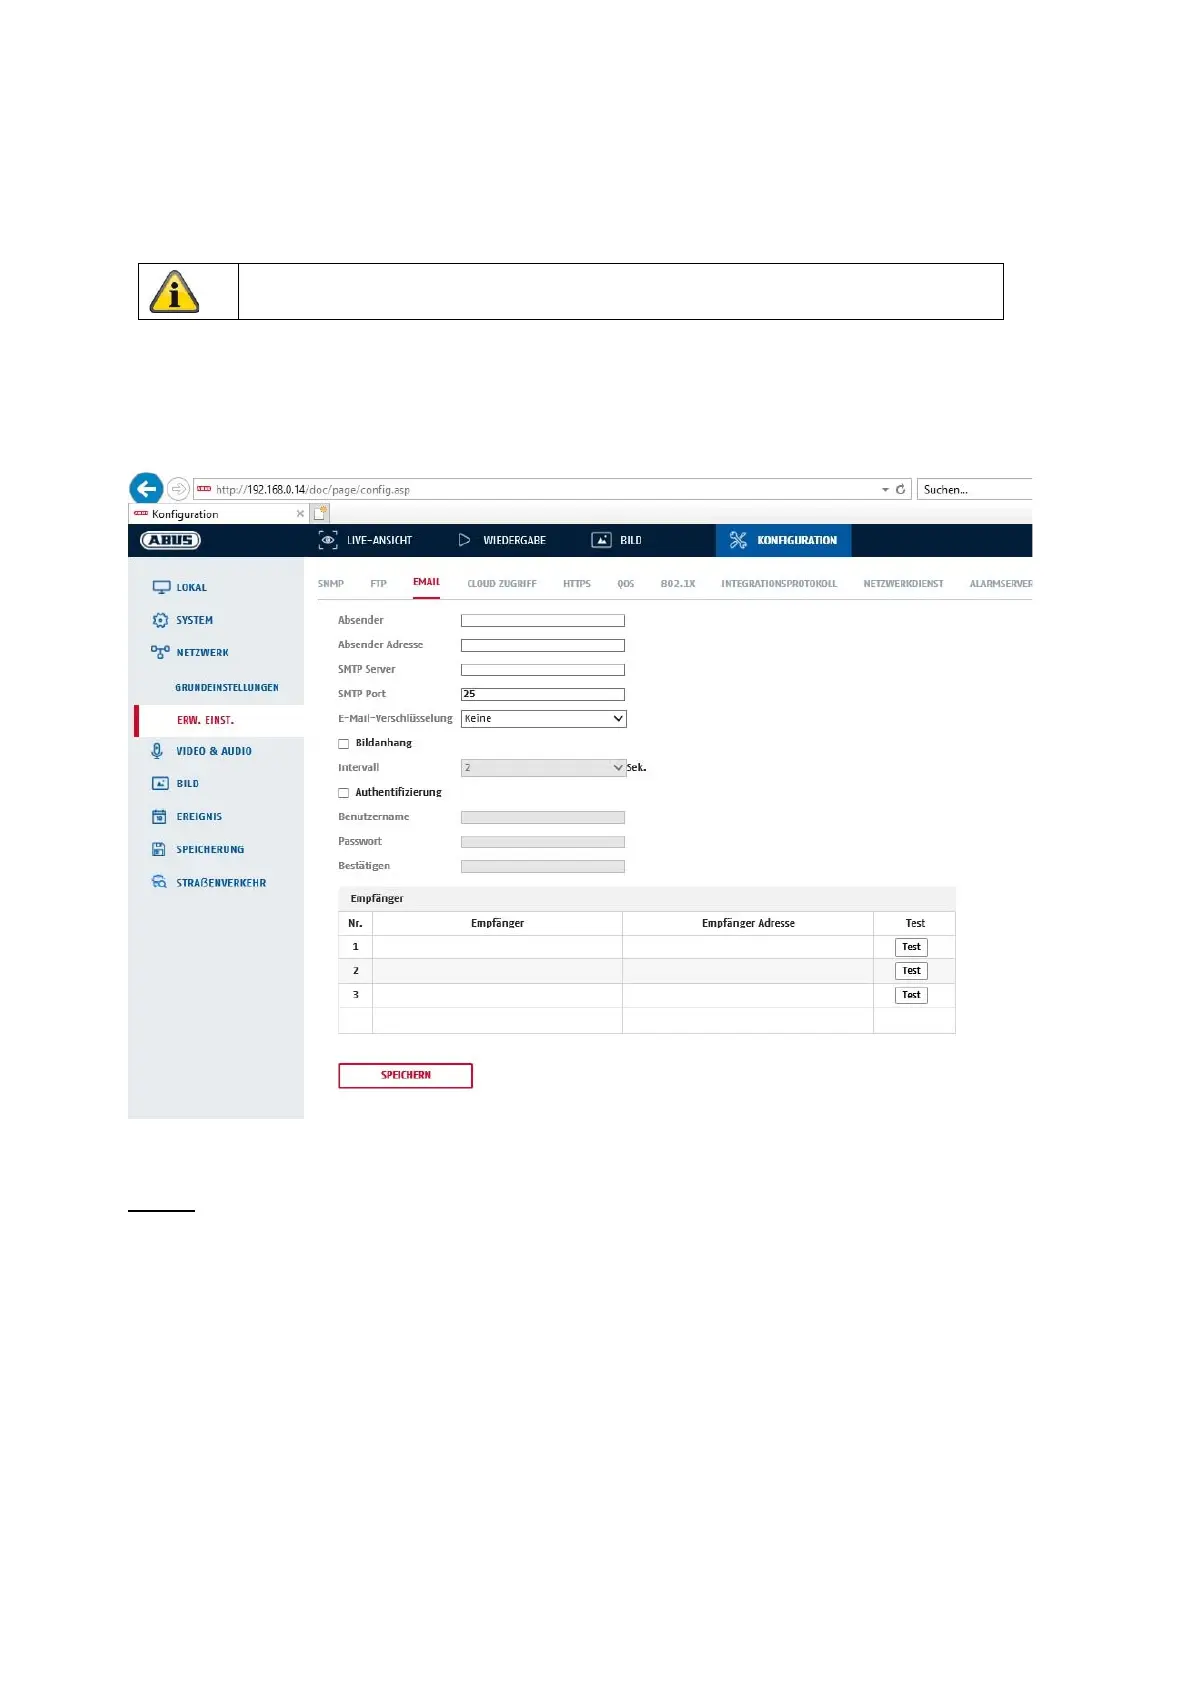Click Test button for recipient 3

[911, 995]
